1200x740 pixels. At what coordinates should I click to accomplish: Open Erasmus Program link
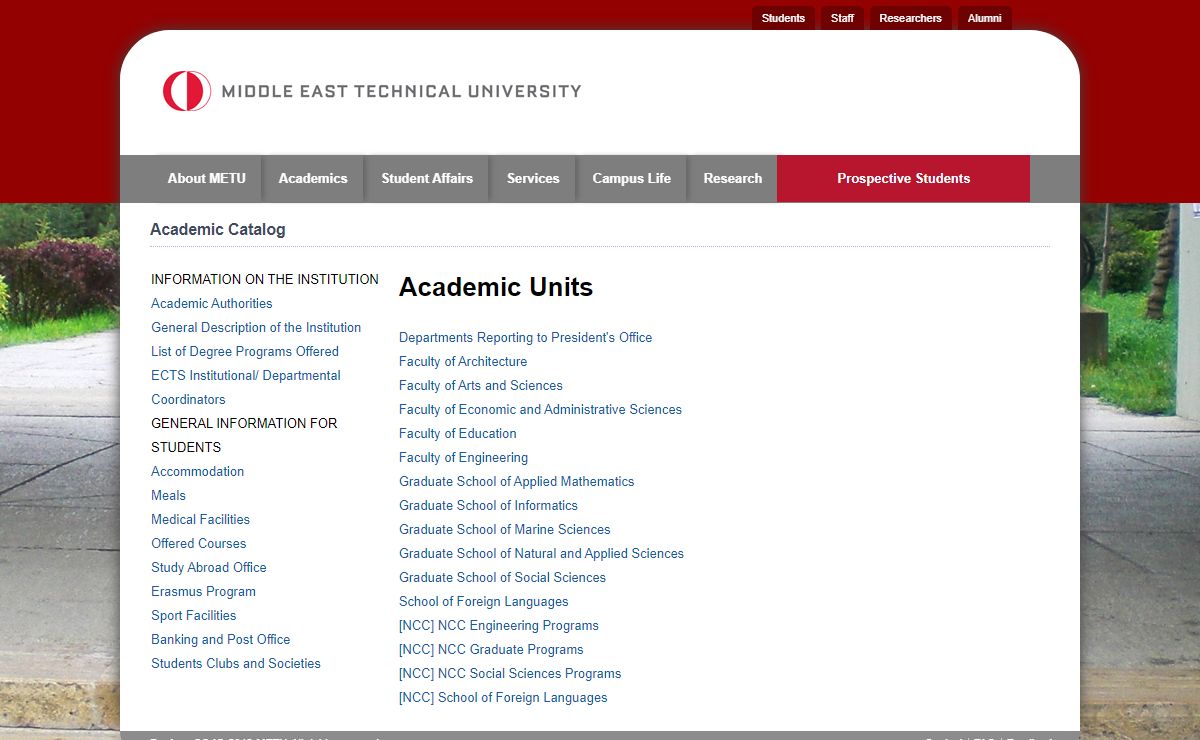(x=203, y=591)
